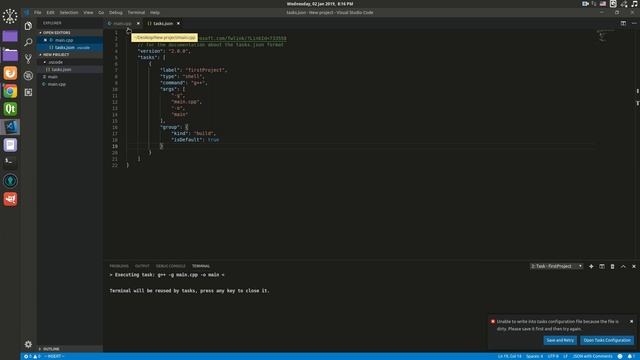Split the terminal panel
Screen dimensions: 640x360
coord(602,266)
